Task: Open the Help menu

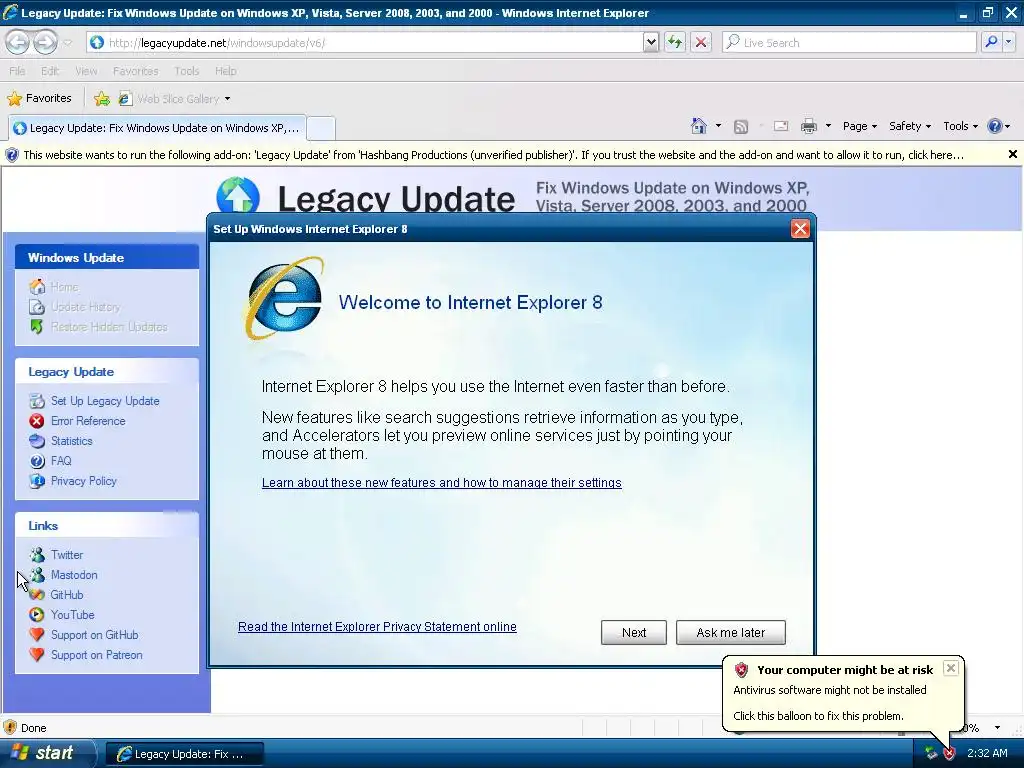Action: pyautogui.click(x=225, y=71)
